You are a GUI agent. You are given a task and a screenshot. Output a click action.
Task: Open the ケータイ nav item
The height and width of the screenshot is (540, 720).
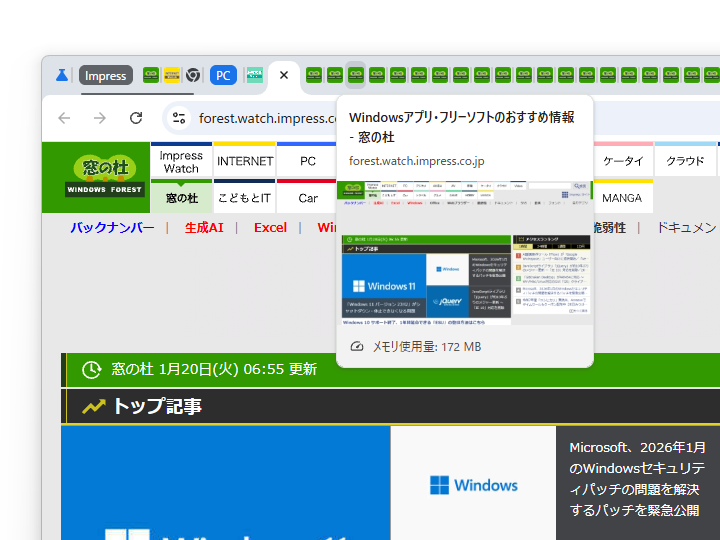pos(623,161)
